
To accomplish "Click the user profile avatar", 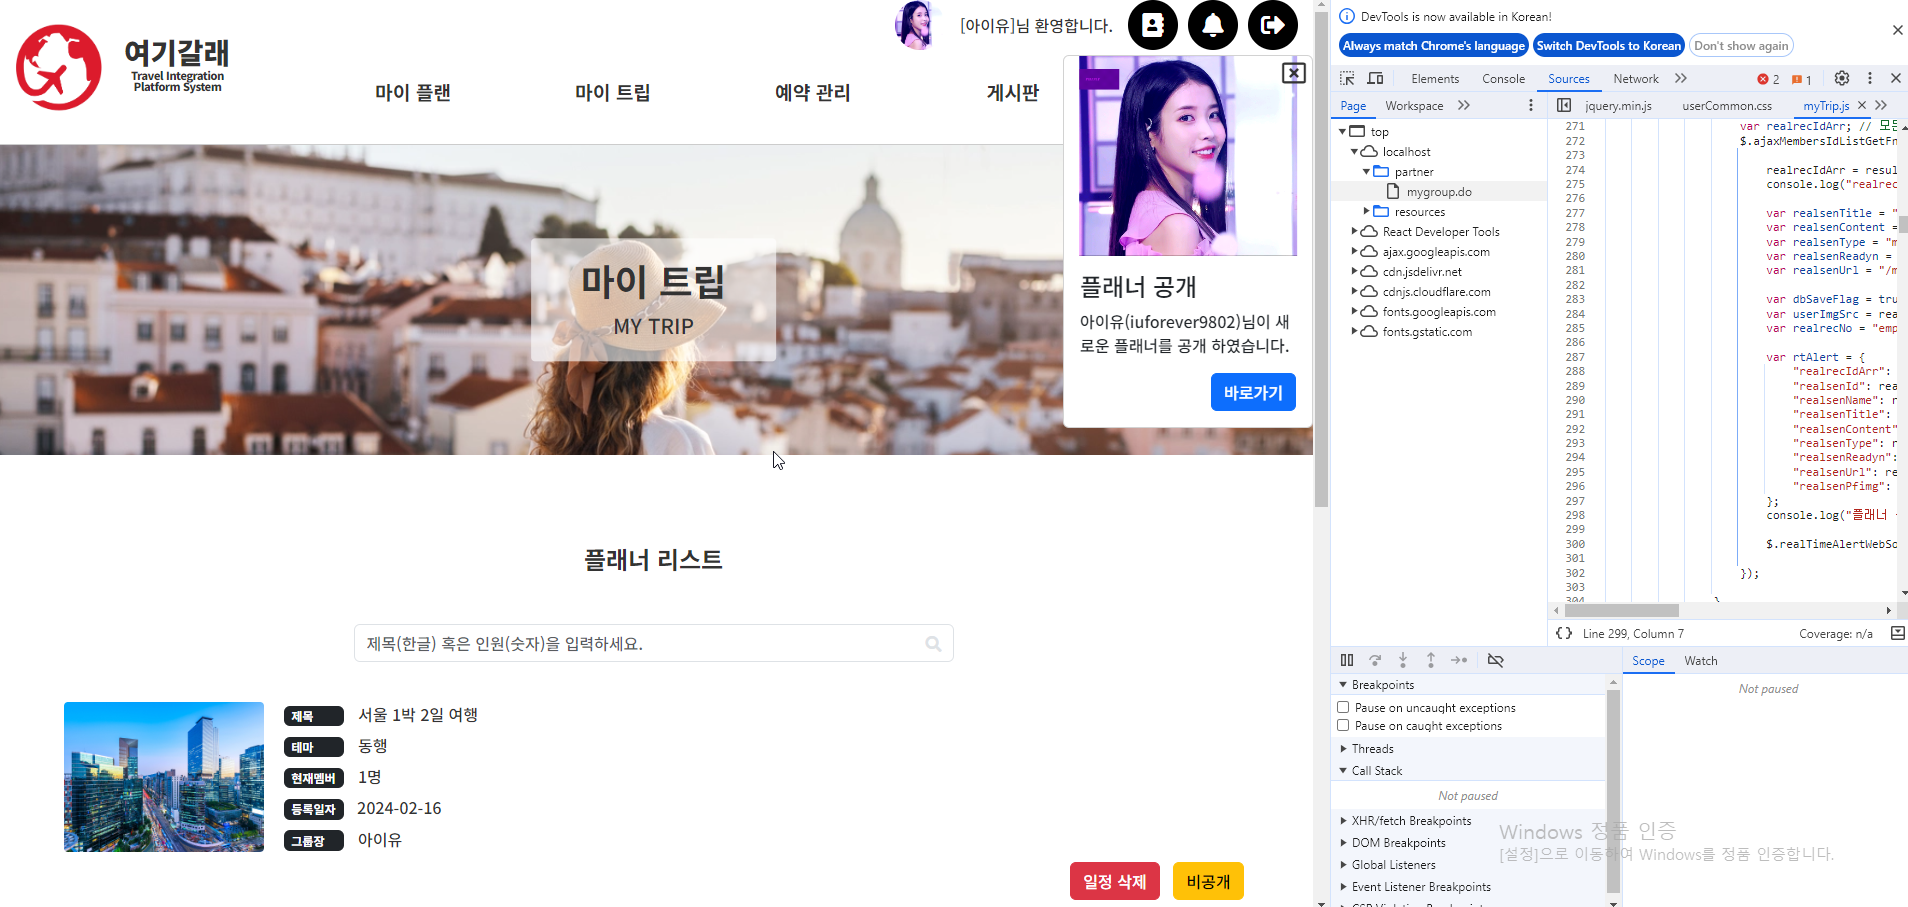I will (915, 25).
